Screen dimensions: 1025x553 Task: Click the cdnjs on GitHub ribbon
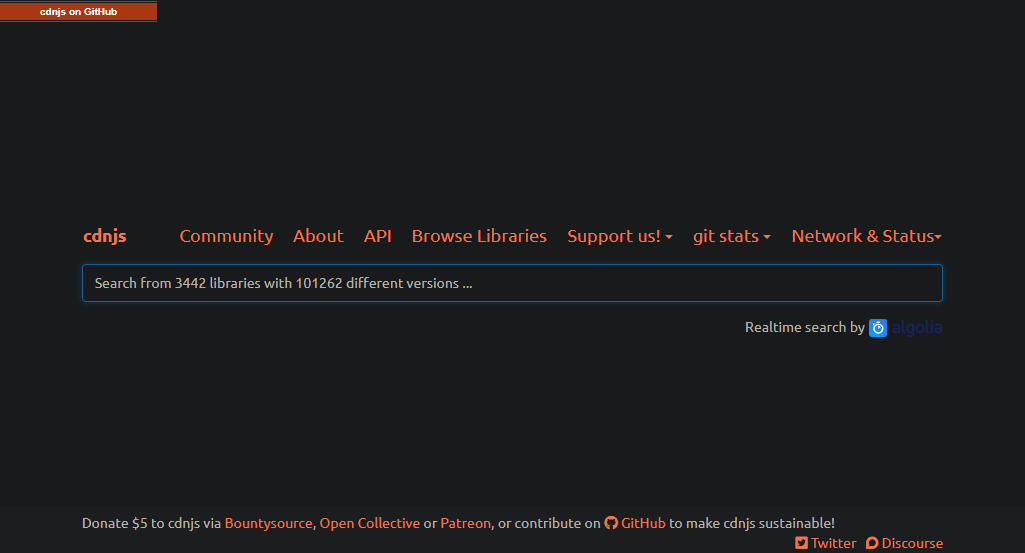78,12
